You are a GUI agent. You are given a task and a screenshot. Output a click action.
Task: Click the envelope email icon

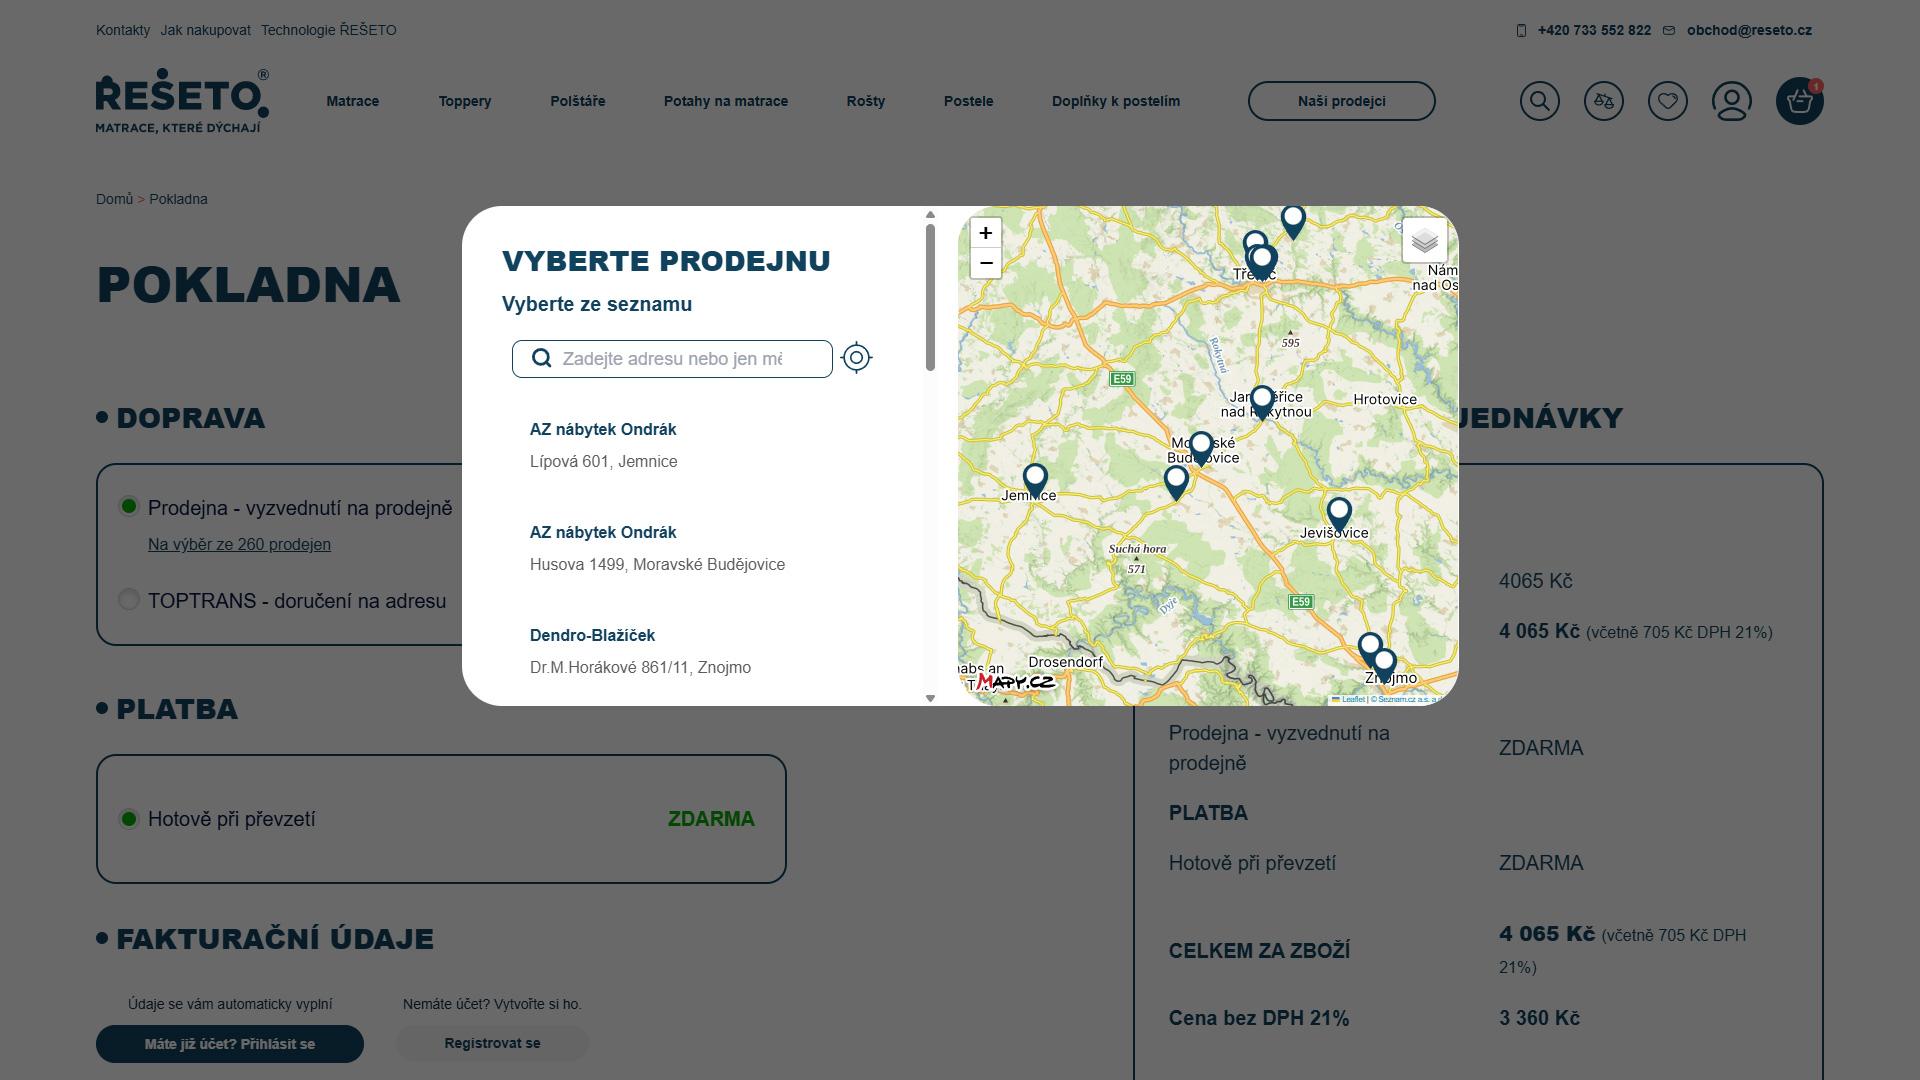[x=1669, y=31]
